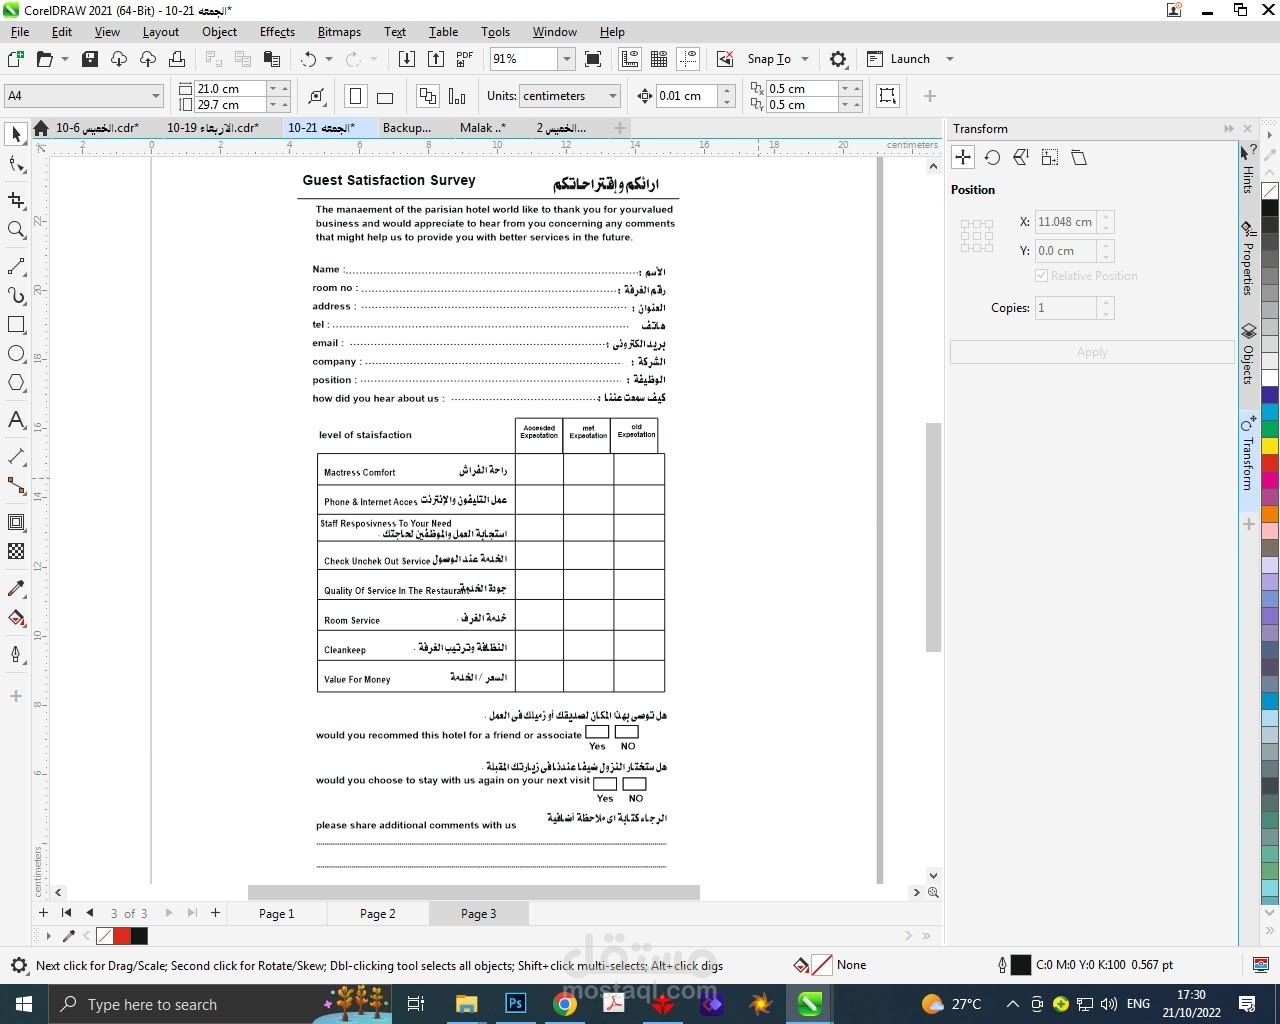Select the Polygon tool

(x=16, y=383)
